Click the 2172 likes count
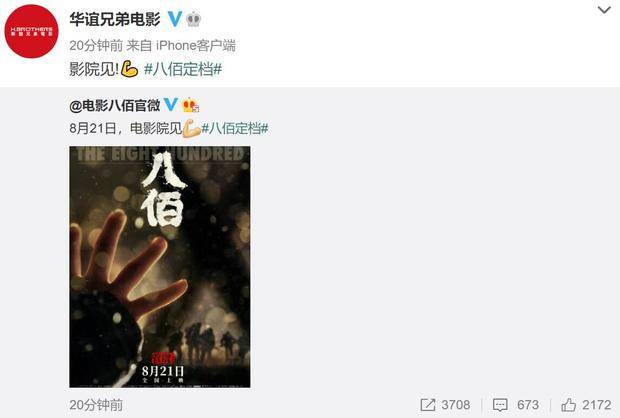620x418 pixels. pos(597,405)
